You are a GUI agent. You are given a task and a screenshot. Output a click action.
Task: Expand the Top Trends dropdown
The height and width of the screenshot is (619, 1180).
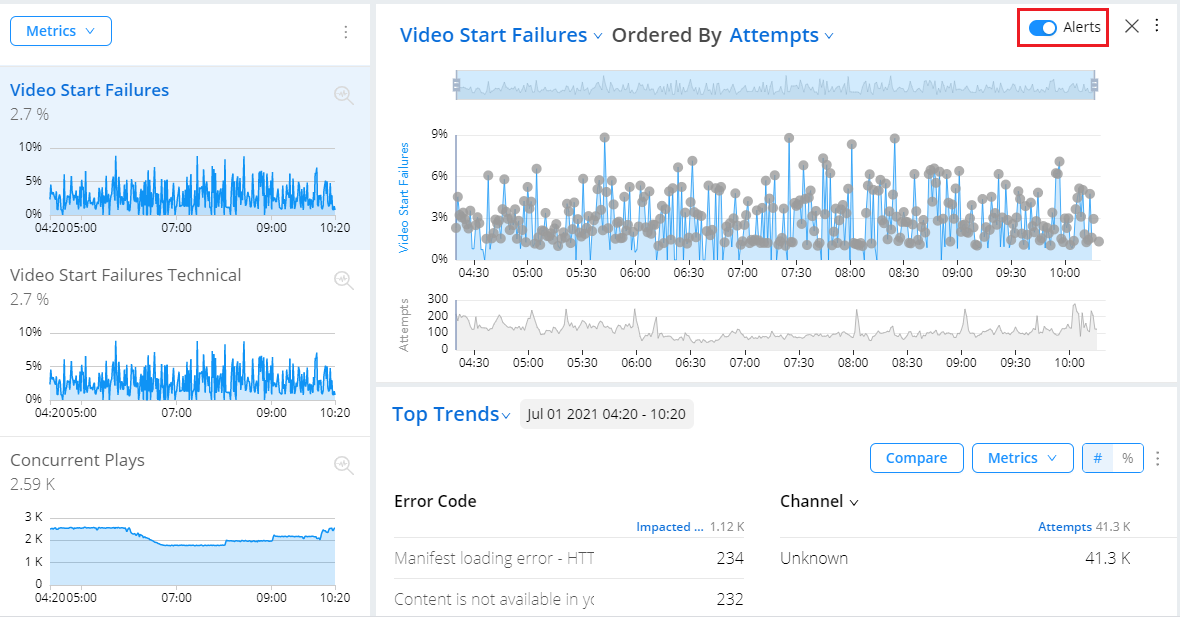pos(451,414)
